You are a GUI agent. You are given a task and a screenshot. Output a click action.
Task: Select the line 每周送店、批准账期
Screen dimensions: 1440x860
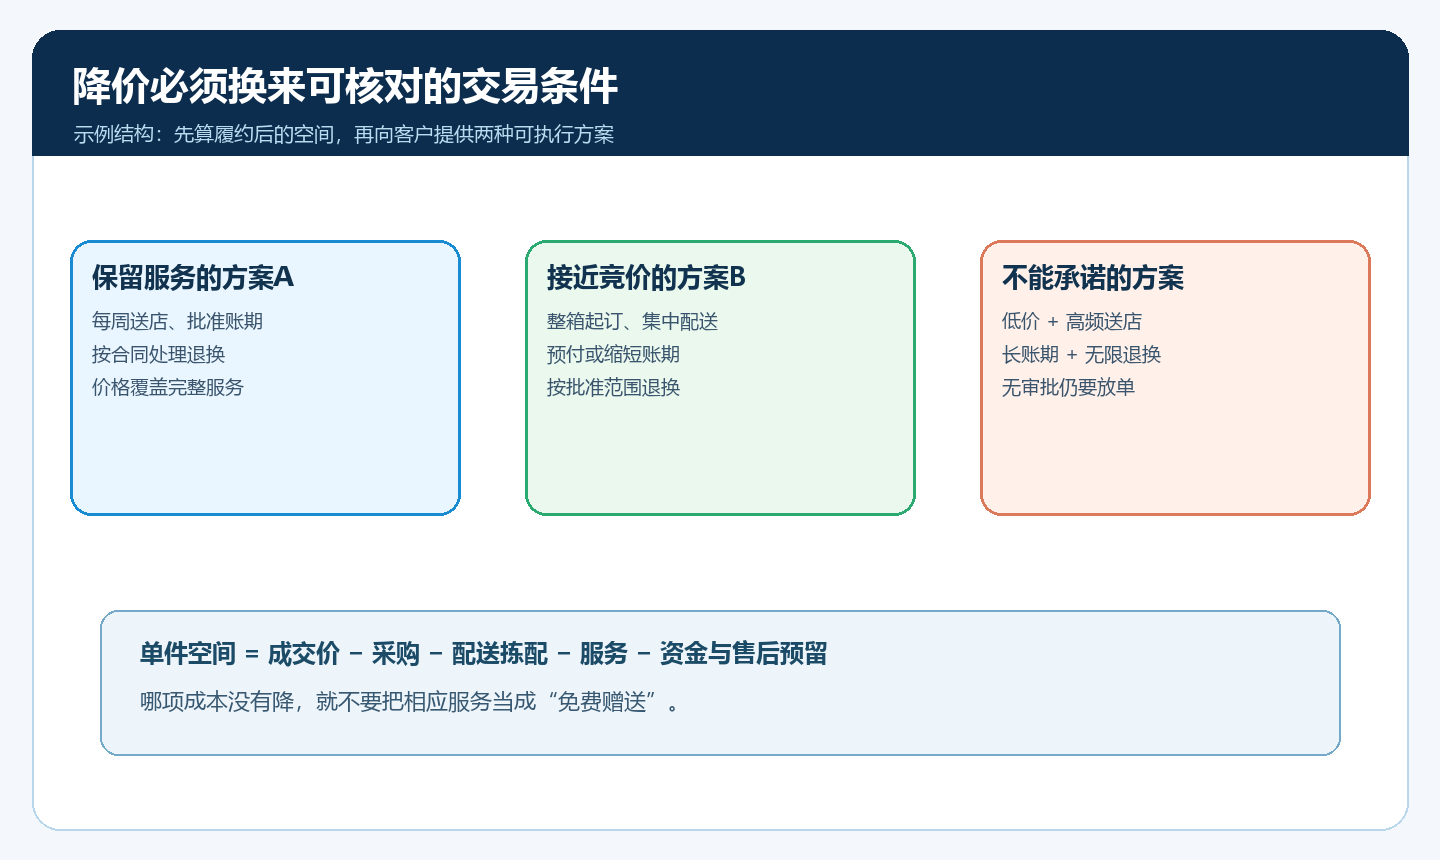(177, 321)
